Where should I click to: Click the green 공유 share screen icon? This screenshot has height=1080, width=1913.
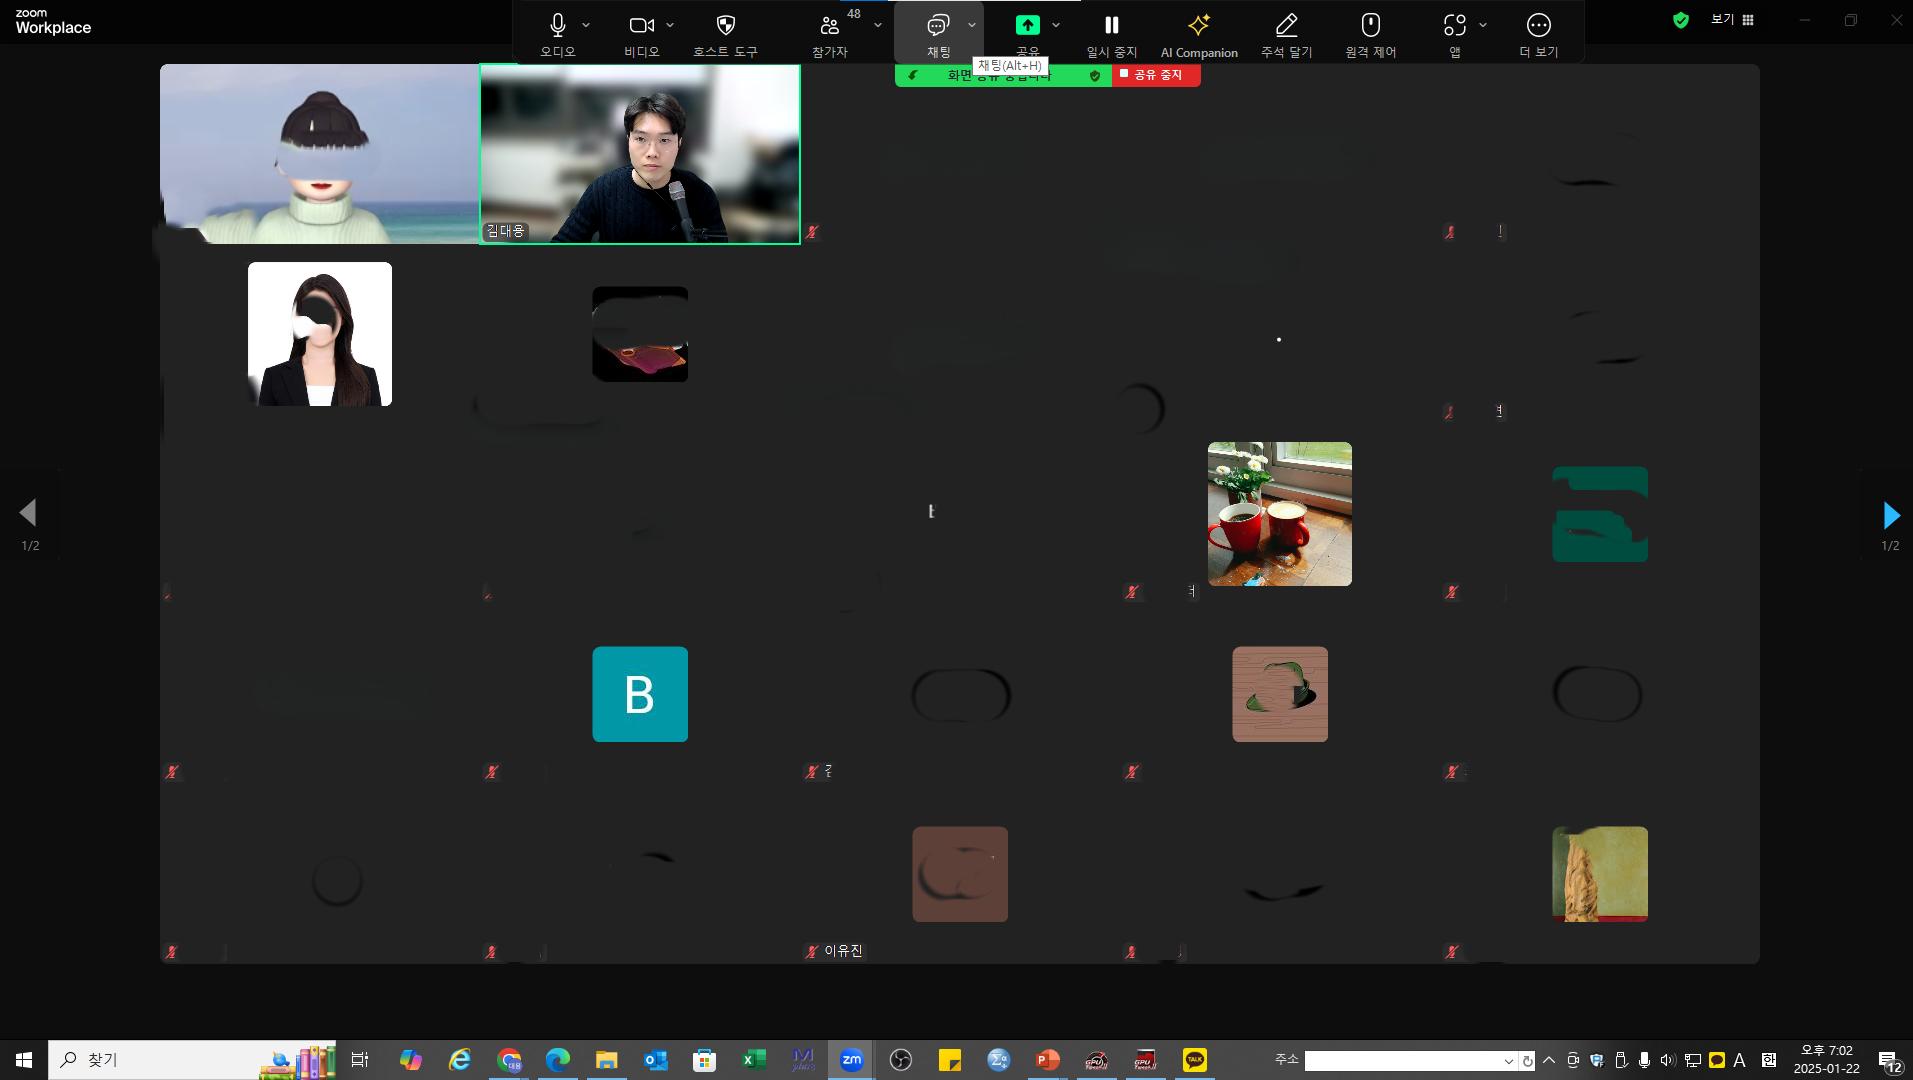pos(1027,26)
